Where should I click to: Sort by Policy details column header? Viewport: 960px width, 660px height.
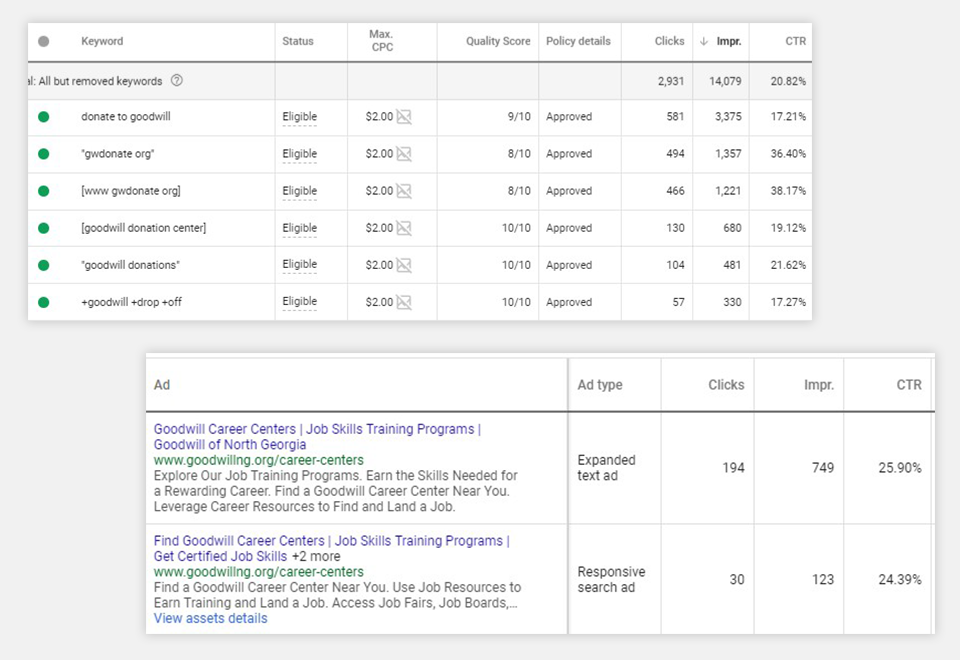tap(578, 41)
